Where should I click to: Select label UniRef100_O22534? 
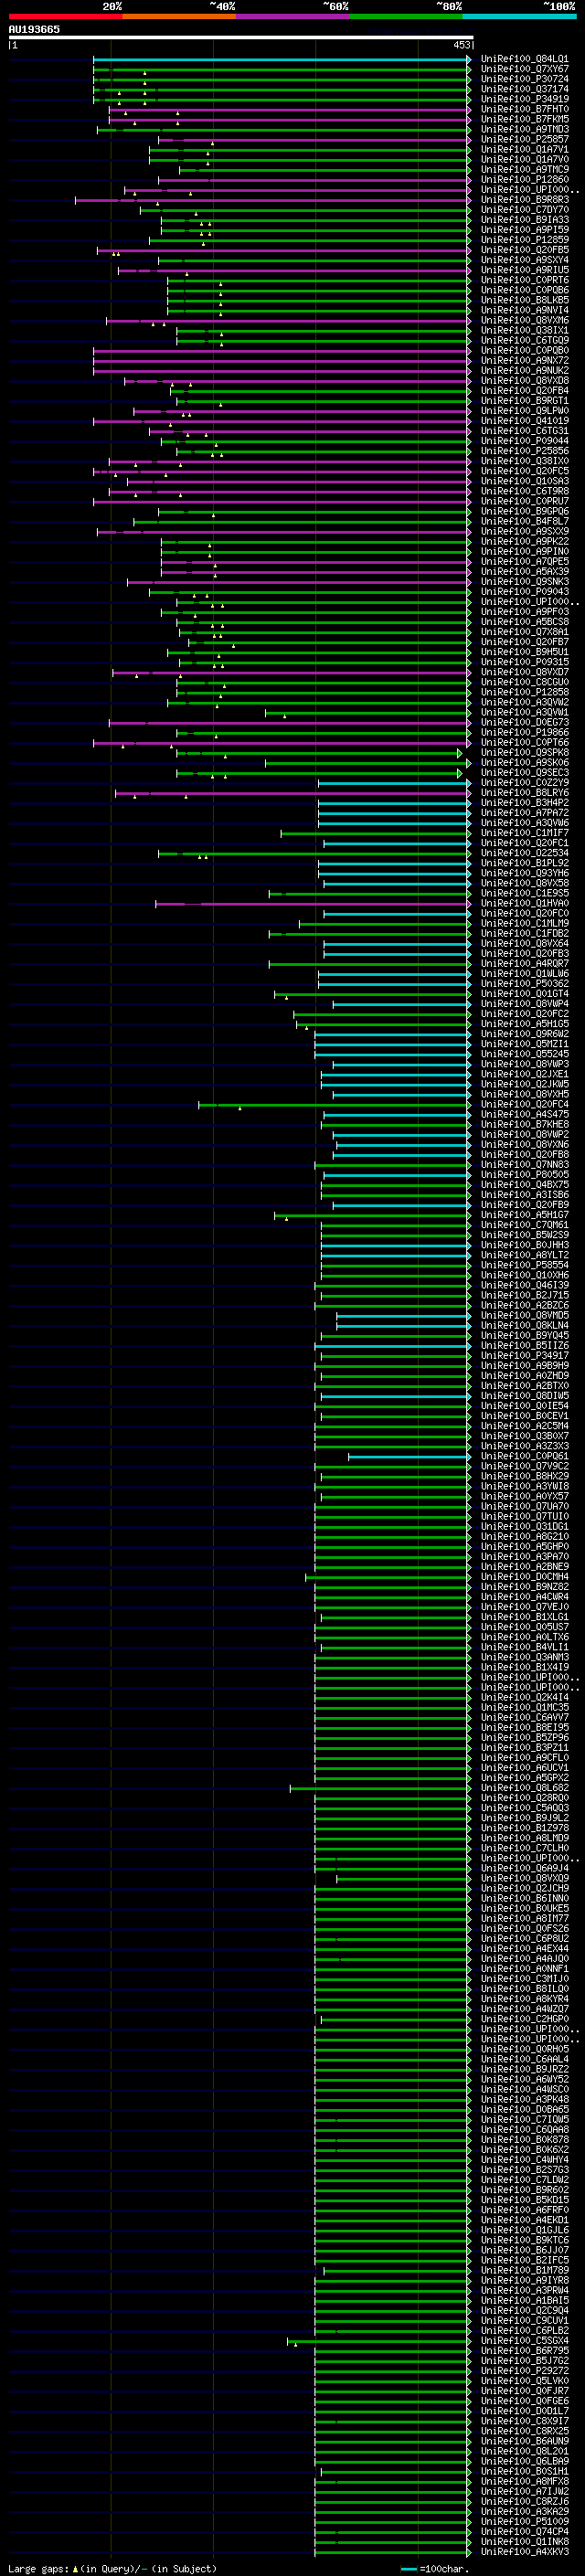(525, 853)
